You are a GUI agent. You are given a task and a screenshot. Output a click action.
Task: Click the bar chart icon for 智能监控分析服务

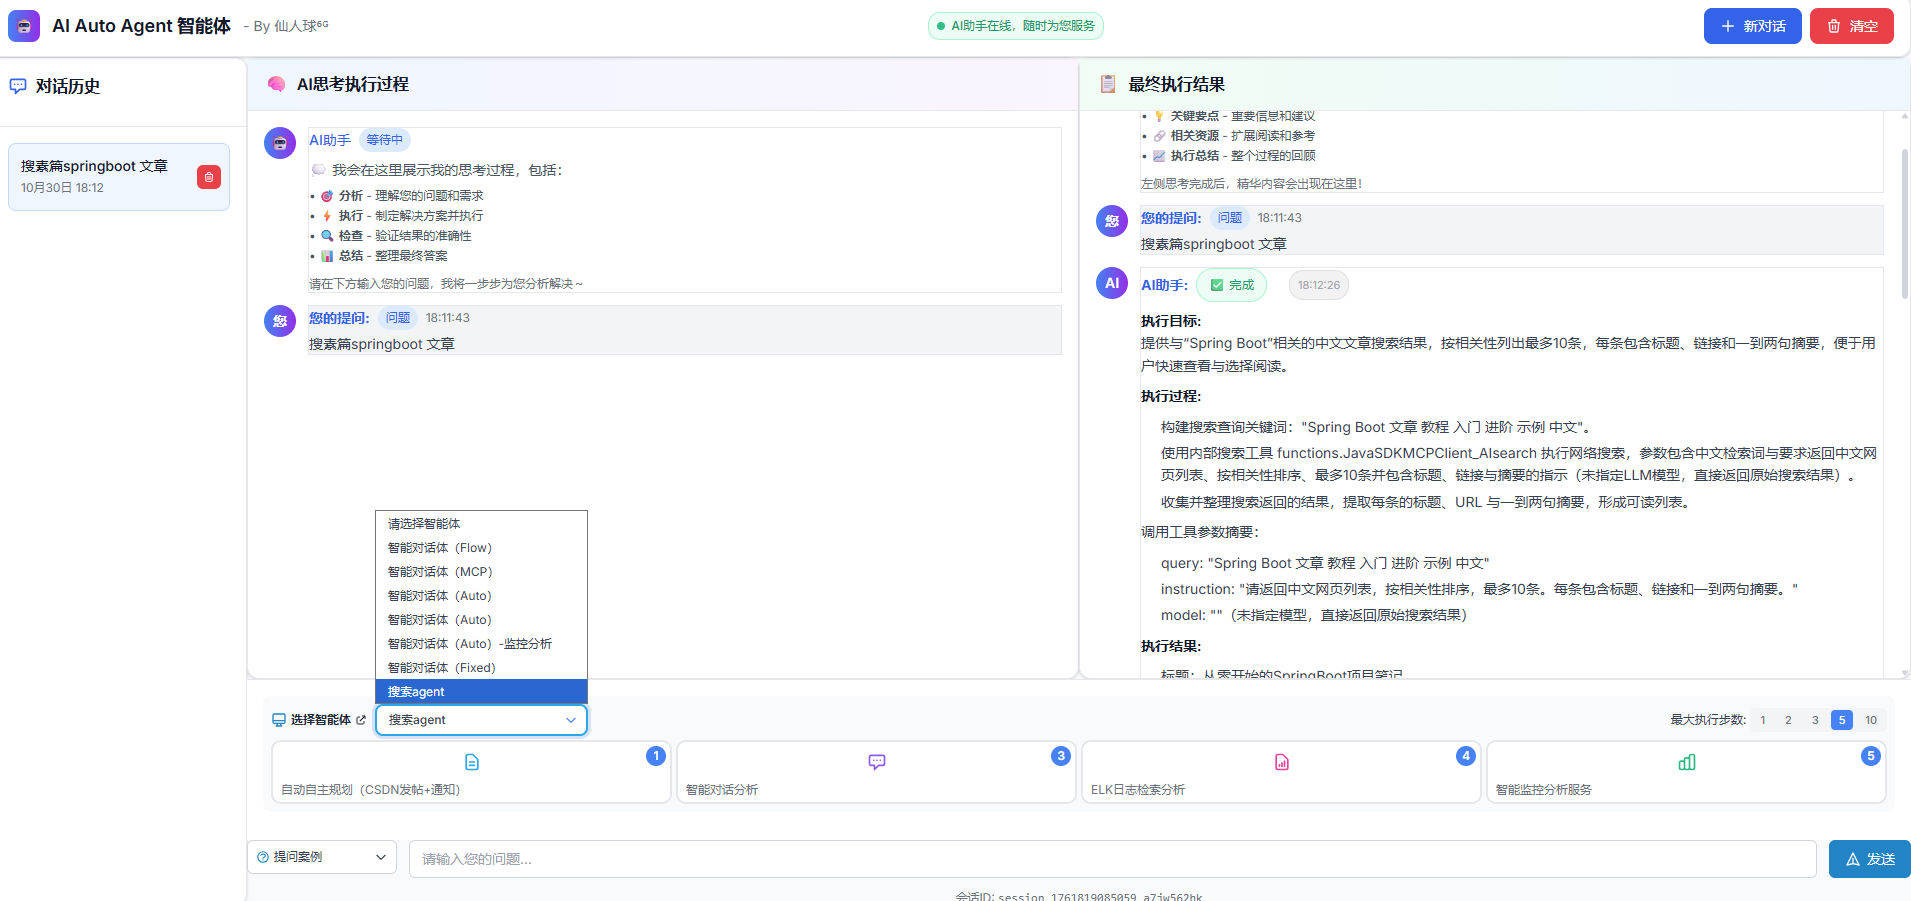(1687, 762)
